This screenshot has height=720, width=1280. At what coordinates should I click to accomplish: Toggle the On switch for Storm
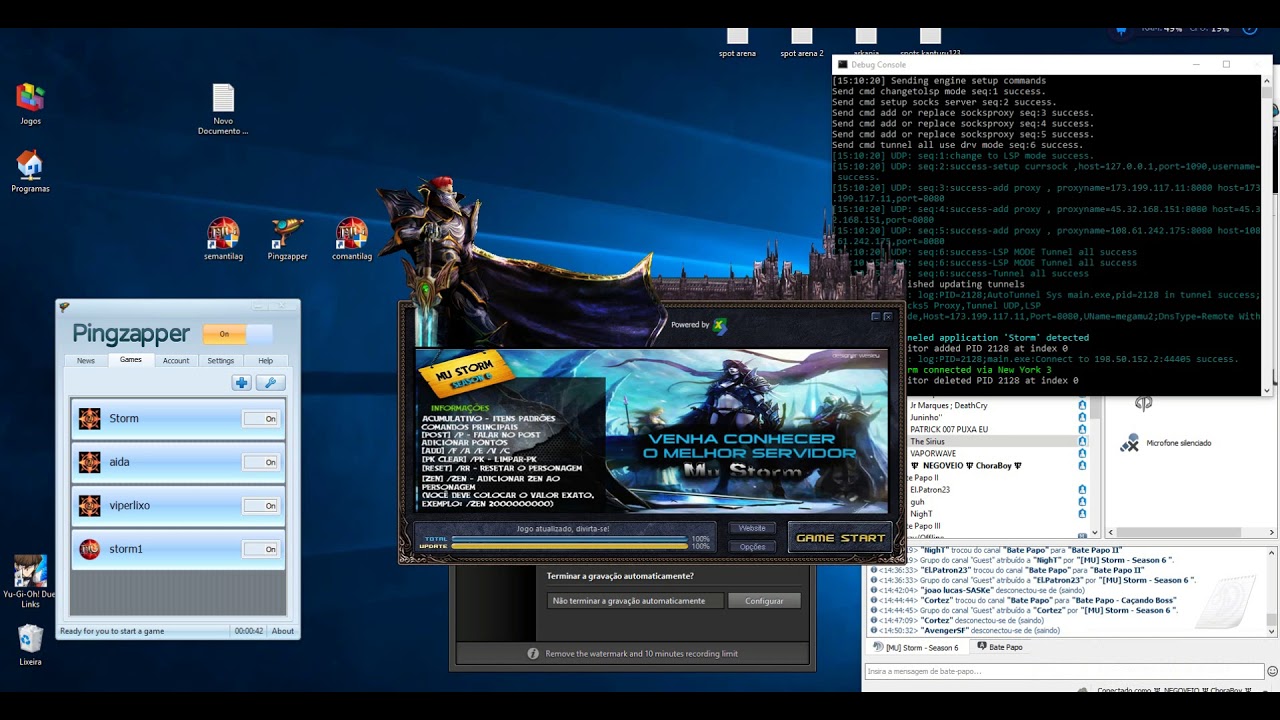click(x=260, y=419)
